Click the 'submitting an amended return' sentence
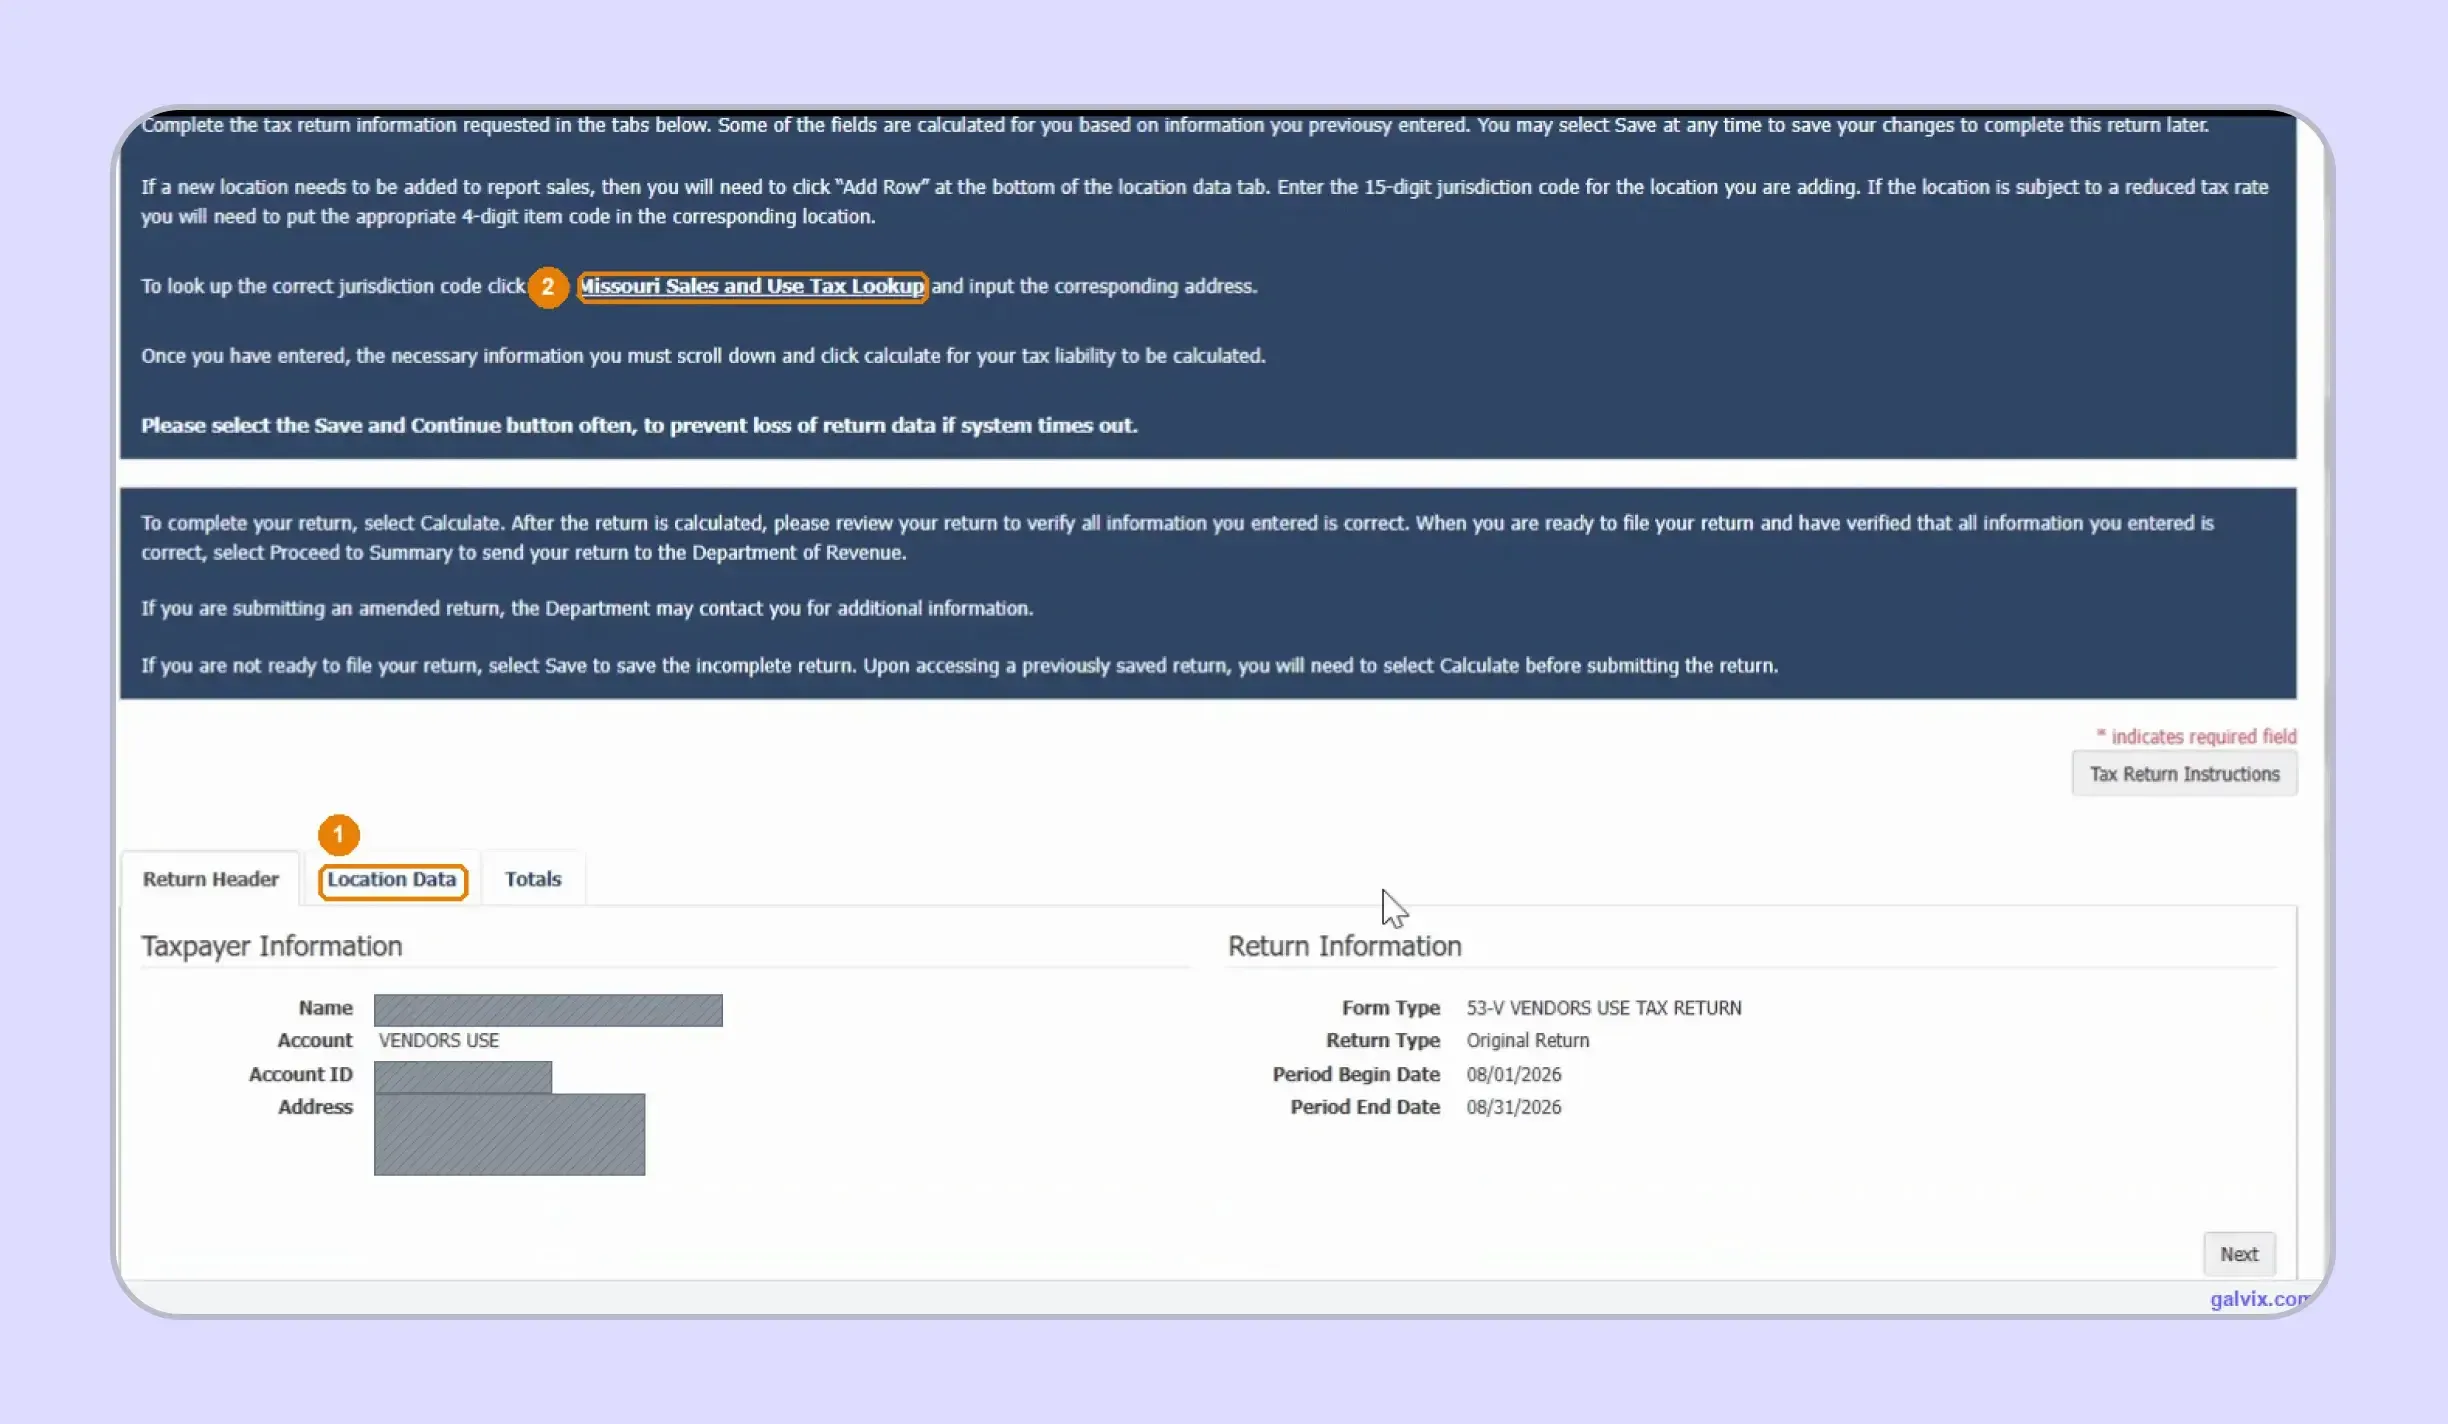The height and width of the screenshot is (1424, 2448). pos(587,609)
